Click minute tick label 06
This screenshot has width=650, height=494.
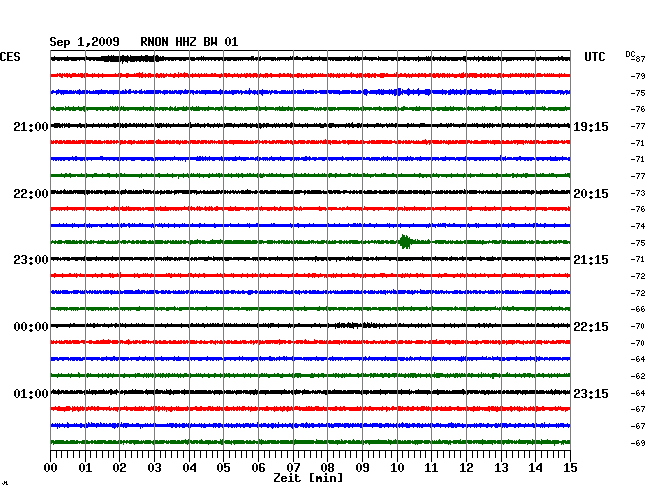(258, 468)
